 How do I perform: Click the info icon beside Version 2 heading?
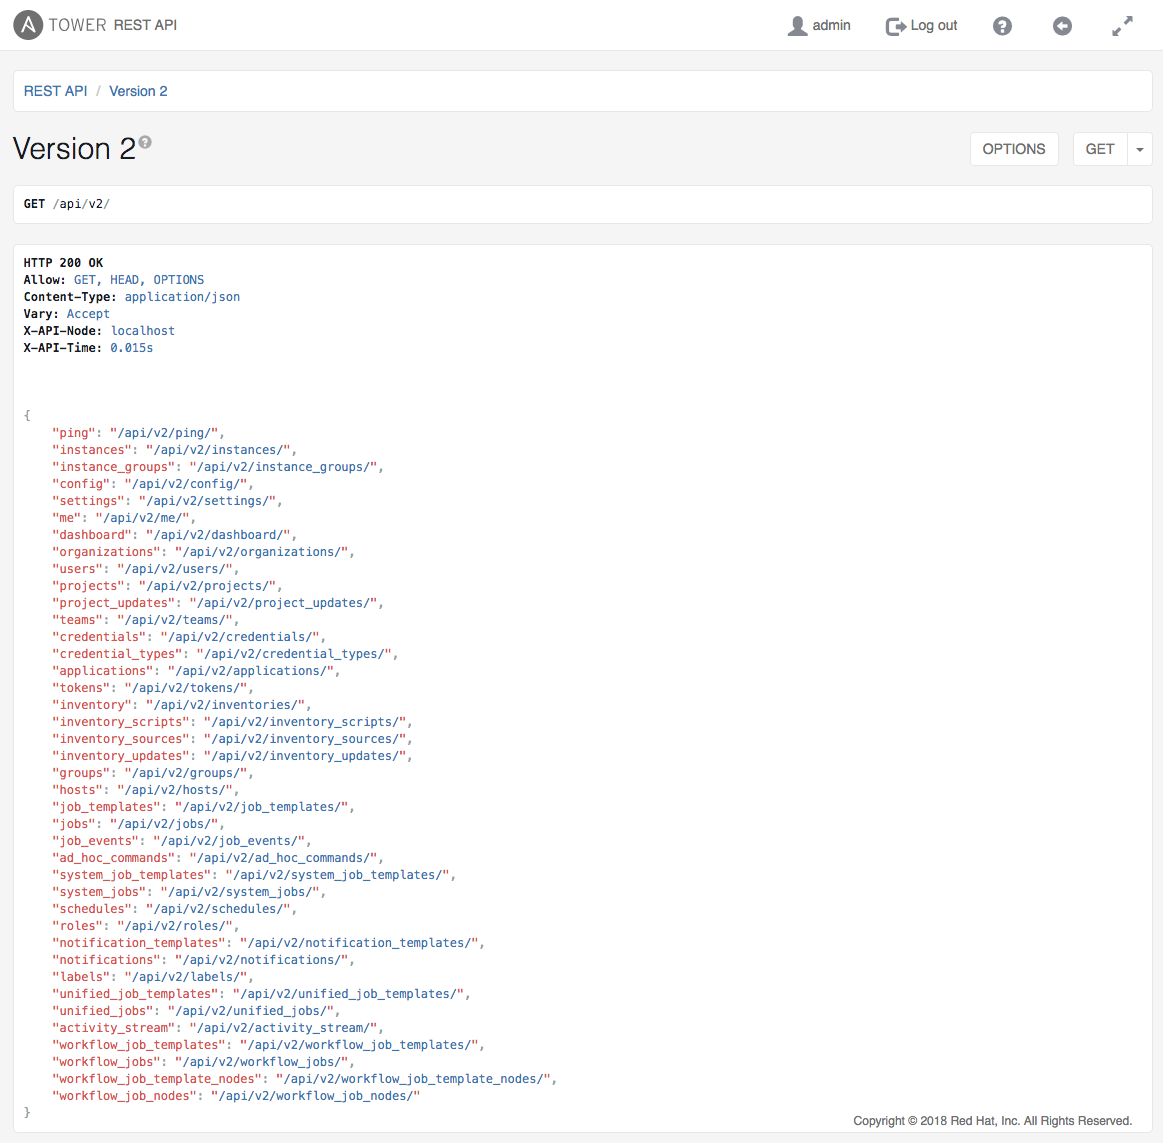click(x=145, y=142)
